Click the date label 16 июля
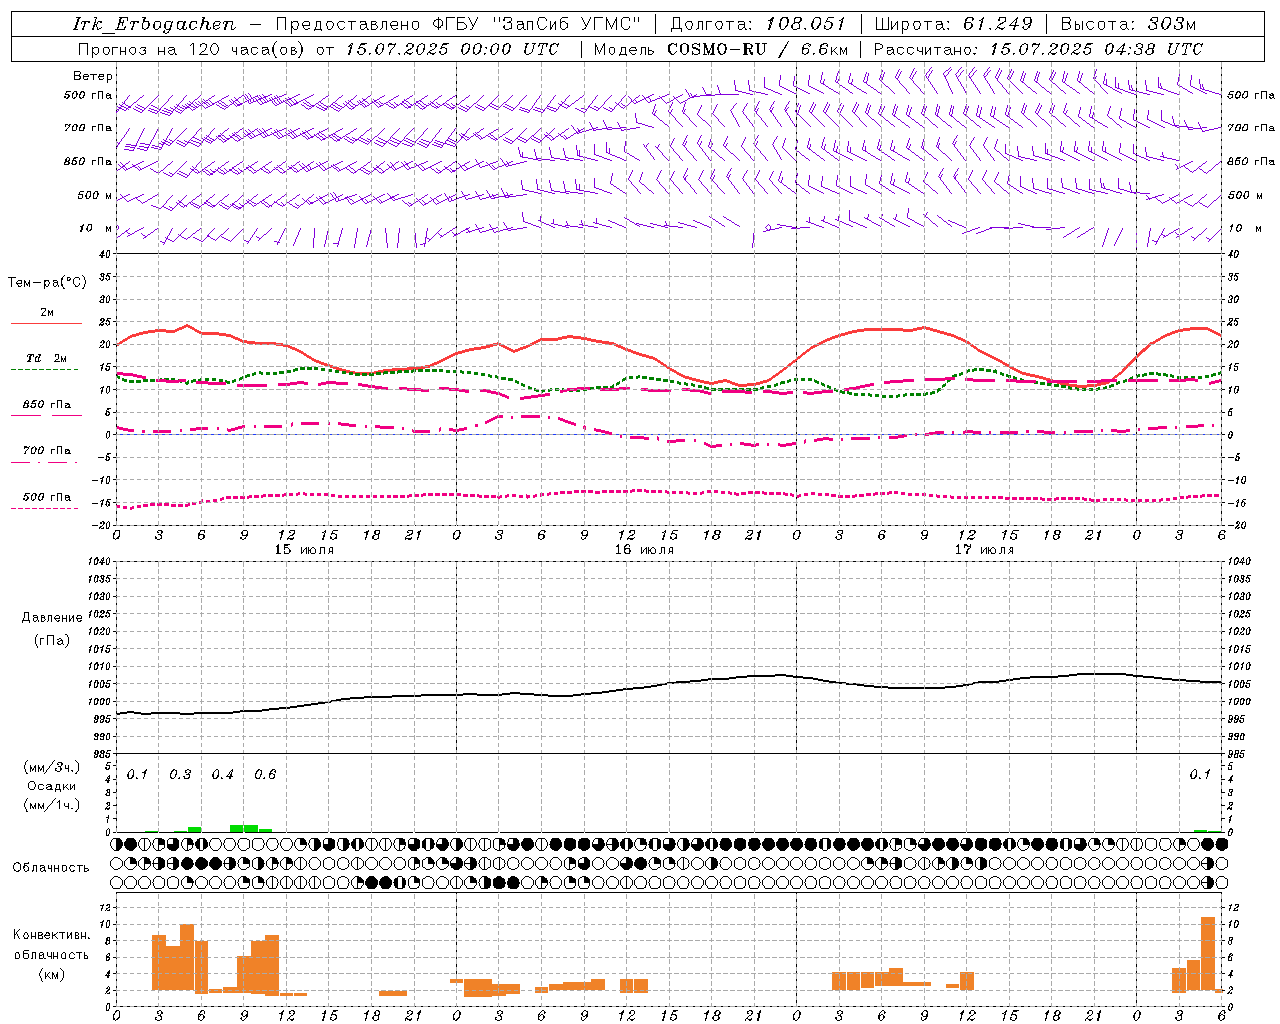 coord(644,550)
